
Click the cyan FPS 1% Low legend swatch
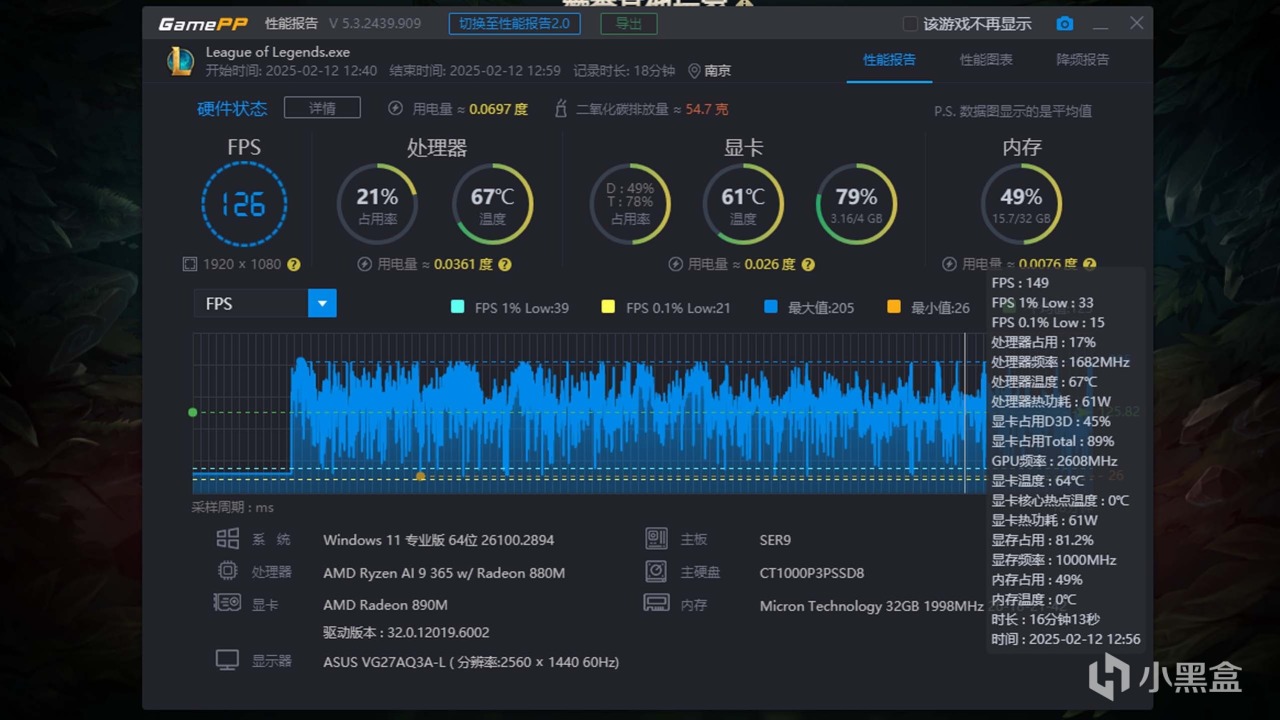[x=457, y=307]
